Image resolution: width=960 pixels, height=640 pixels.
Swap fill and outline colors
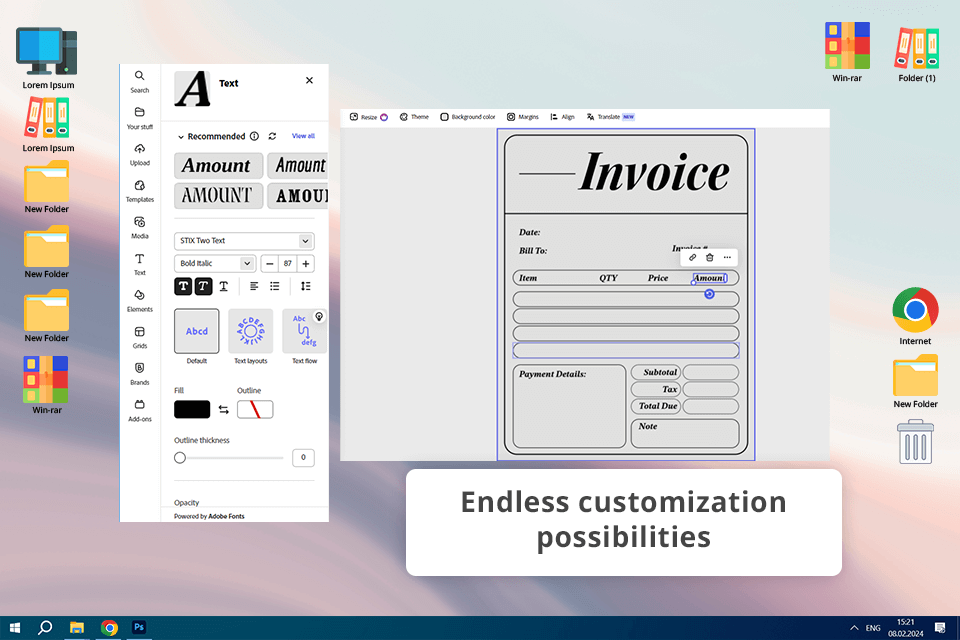[x=223, y=410]
